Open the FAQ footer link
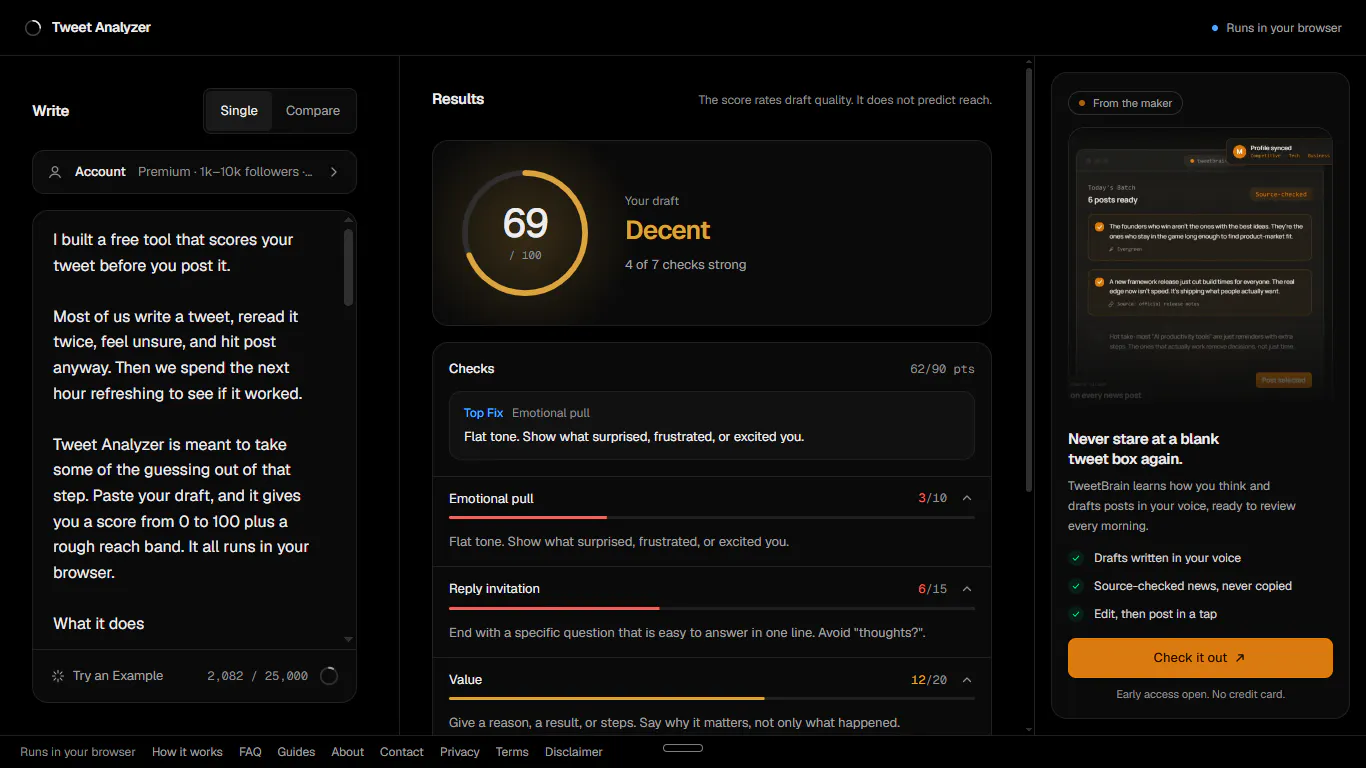Screen dimensions: 1366x768 click(250, 752)
